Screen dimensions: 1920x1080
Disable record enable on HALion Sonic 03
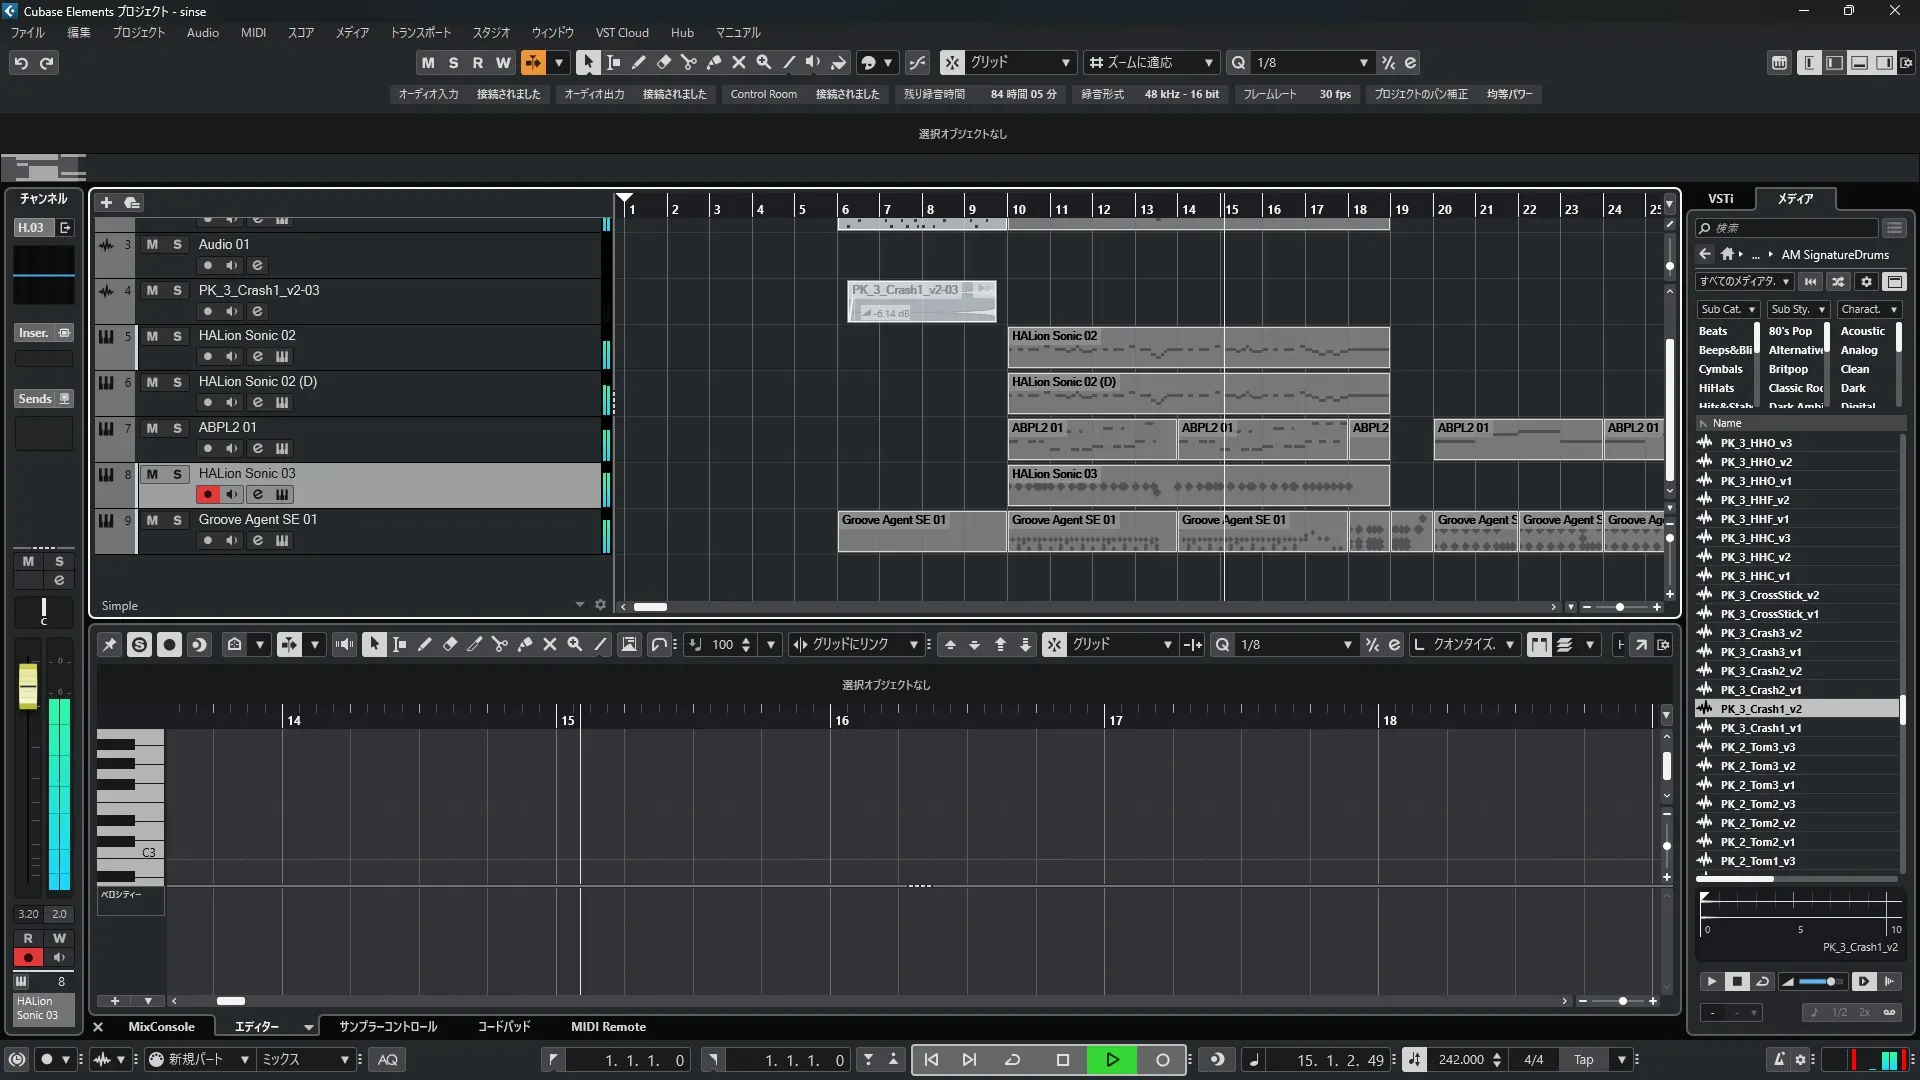[x=207, y=494]
